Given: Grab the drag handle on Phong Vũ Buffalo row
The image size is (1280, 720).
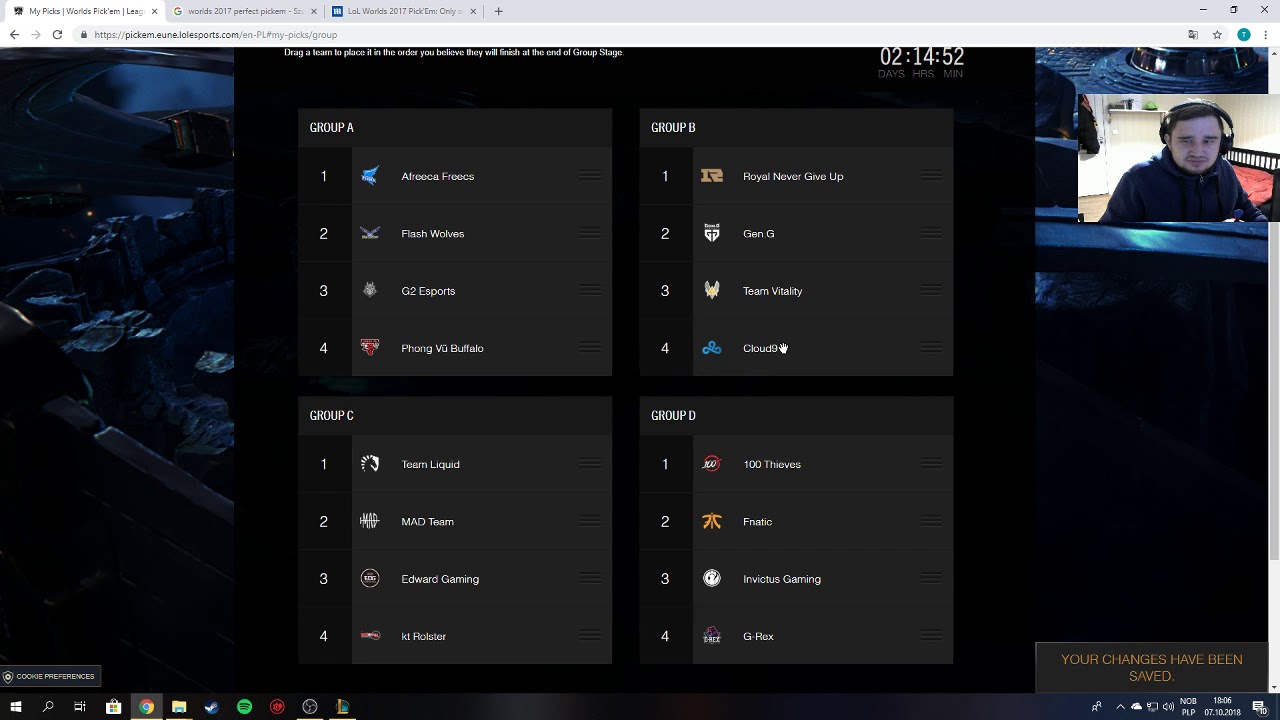Looking at the screenshot, I should [x=590, y=348].
